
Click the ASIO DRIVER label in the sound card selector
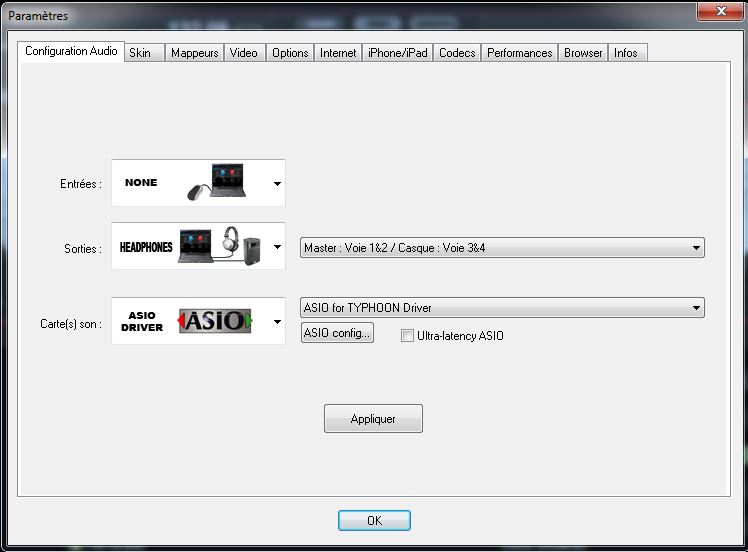tap(142, 321)
